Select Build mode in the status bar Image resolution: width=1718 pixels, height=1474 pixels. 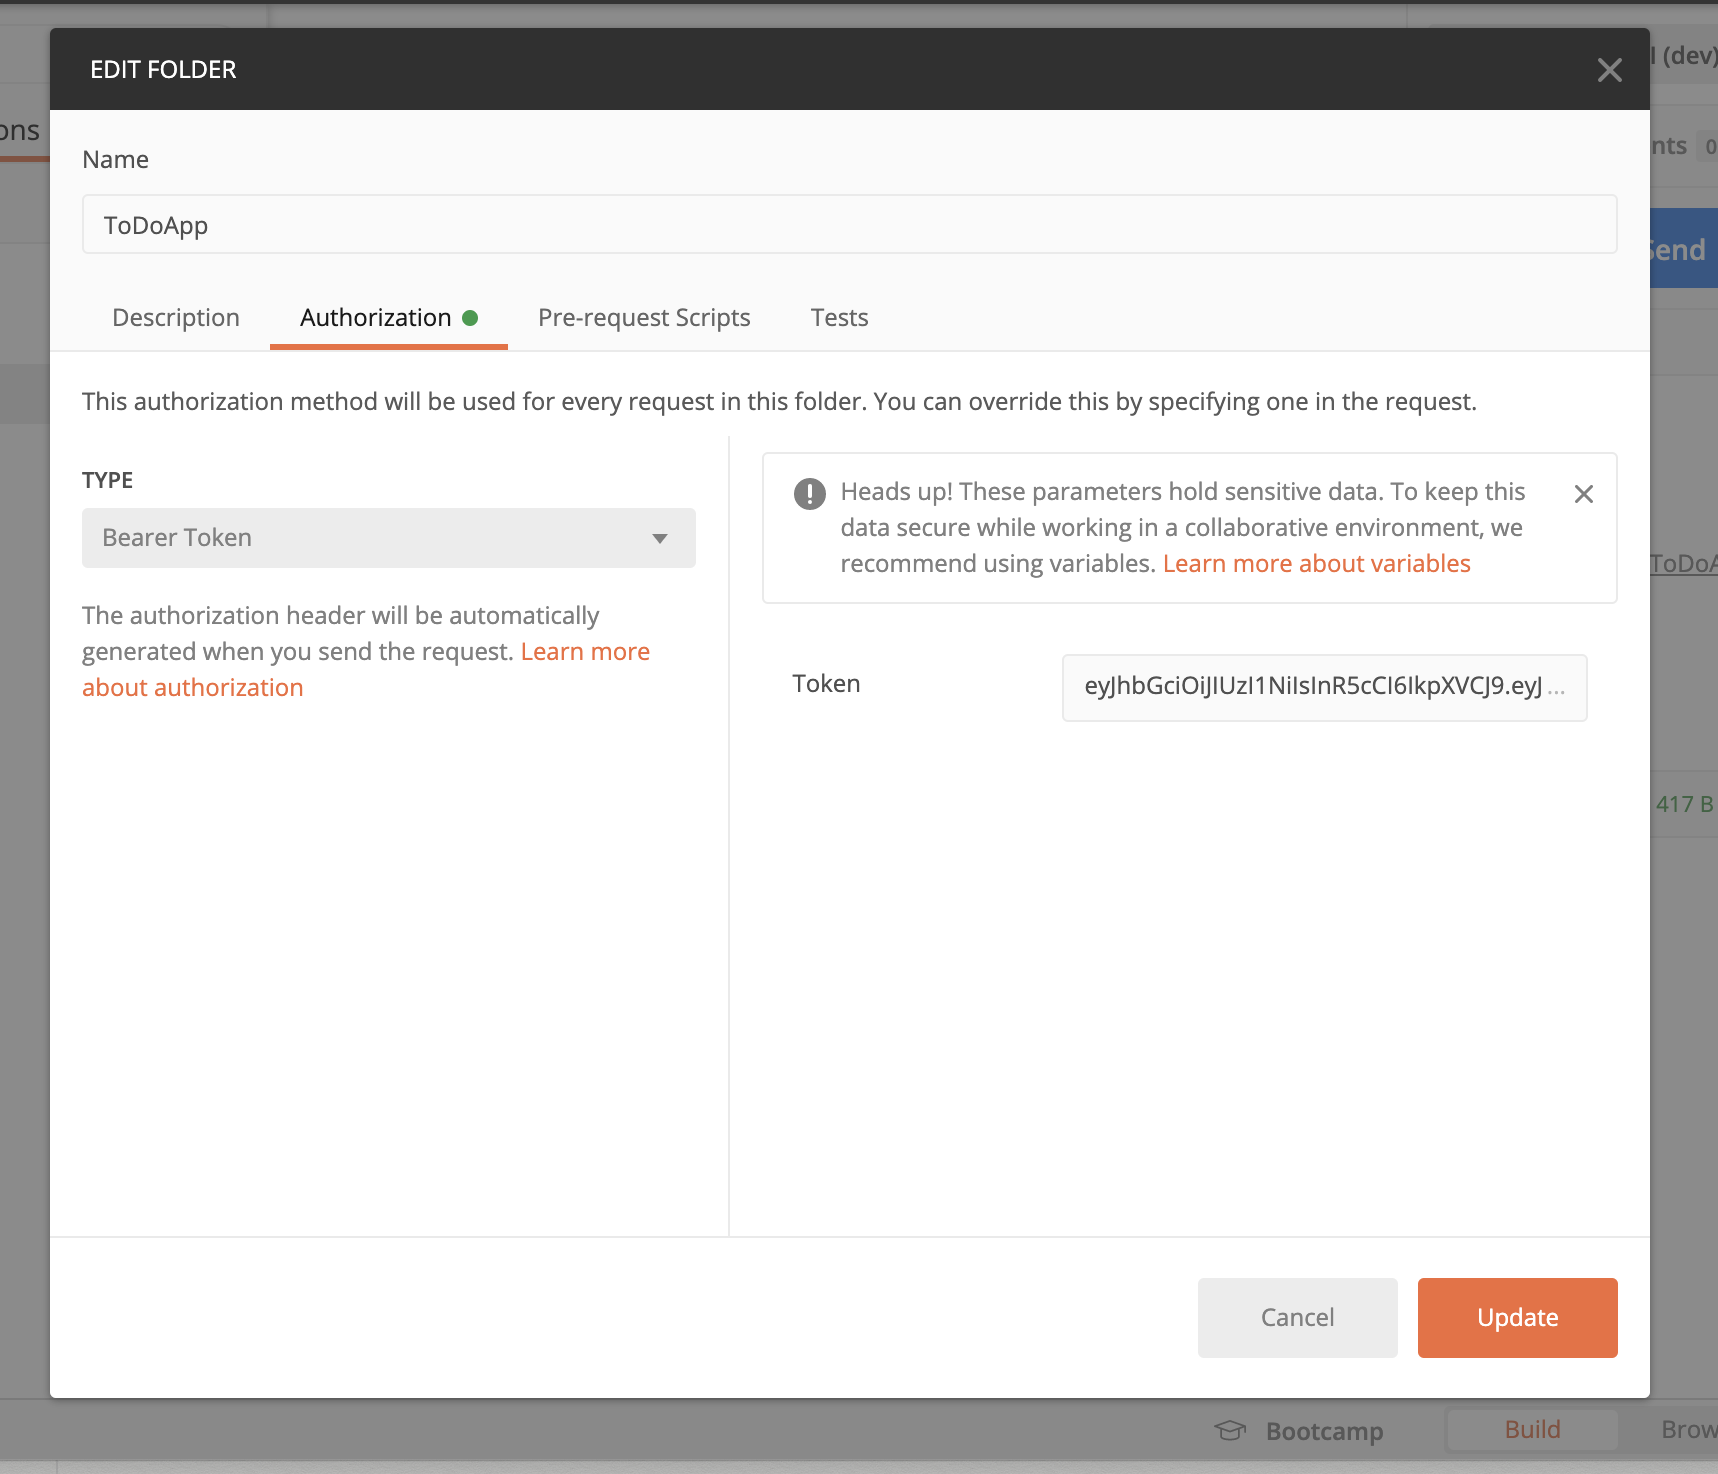[x=1532, y=1429]
